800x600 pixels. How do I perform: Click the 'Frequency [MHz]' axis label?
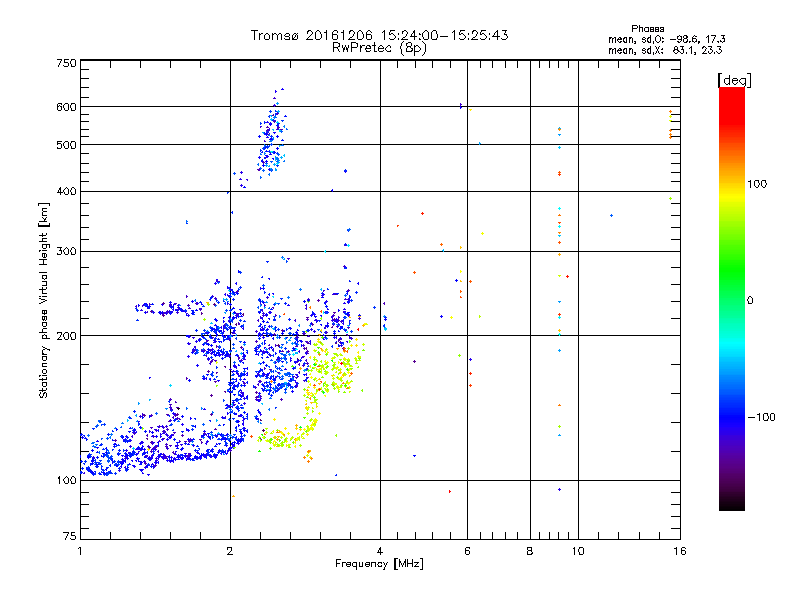(x=379, y=564)
